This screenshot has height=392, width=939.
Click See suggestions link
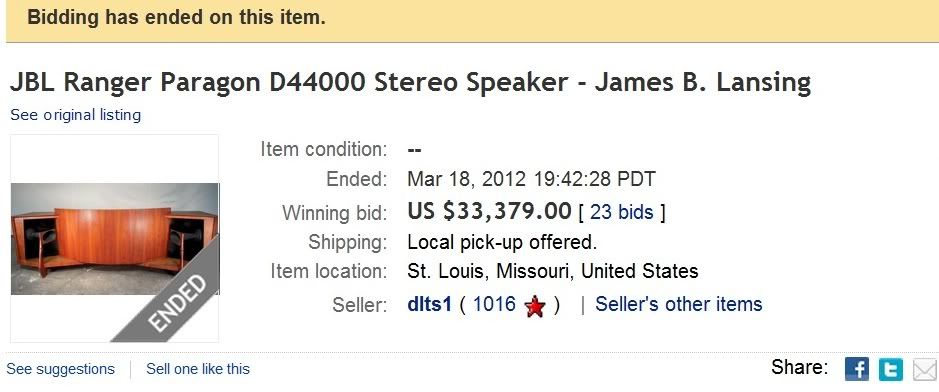[x=60, y=369]
